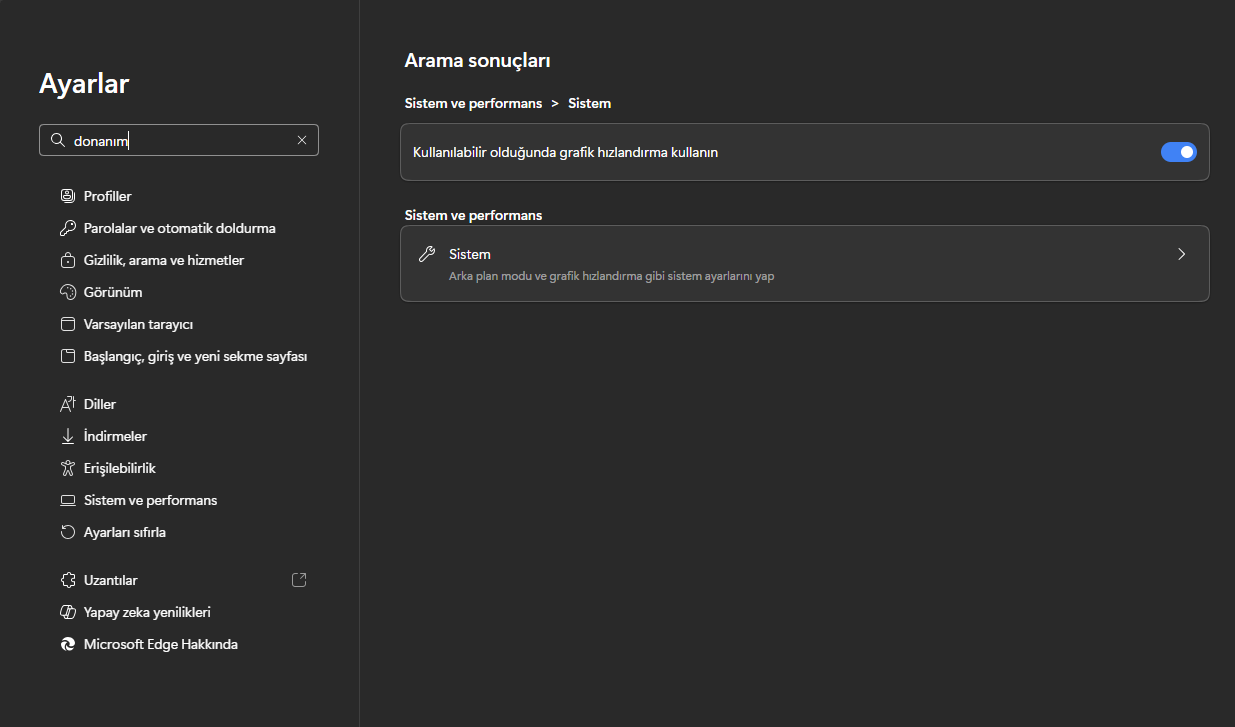Open Yapay zeka yenilikleri page
Image resolution: width=1235 pixels, height=727 pixels.
[147, 612]
